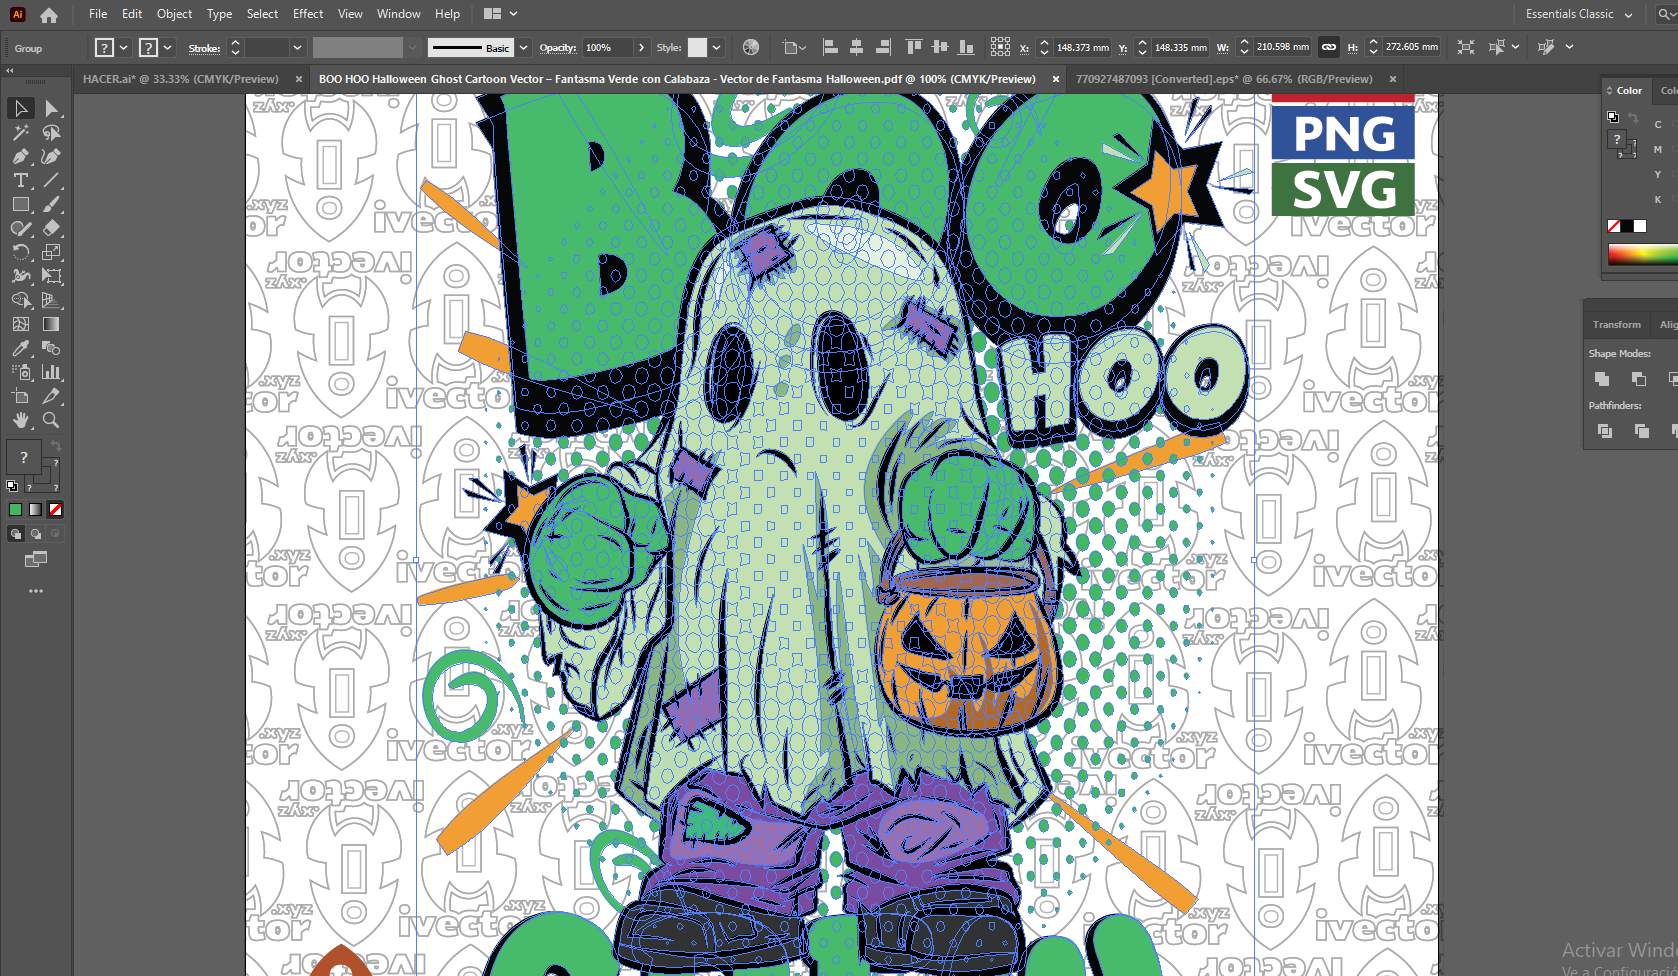The width and height of the screenshot is (1678, 976).
Task: Click color spectrum bar in Color panel
Action: (1643, 255)
